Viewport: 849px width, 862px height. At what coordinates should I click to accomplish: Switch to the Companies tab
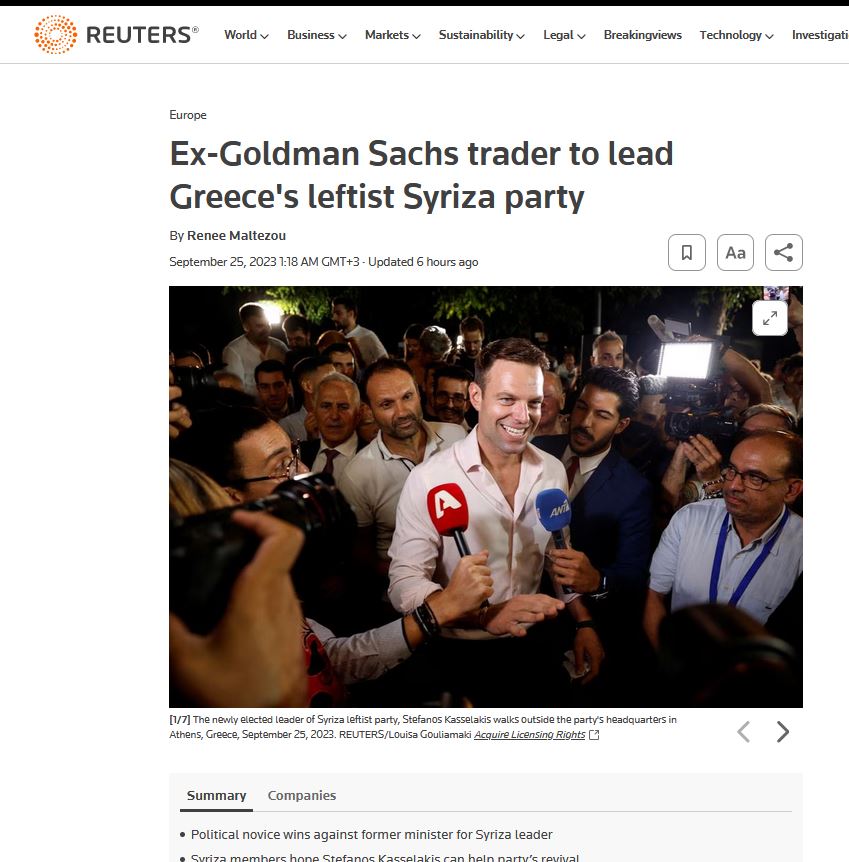tap(301, 795)
